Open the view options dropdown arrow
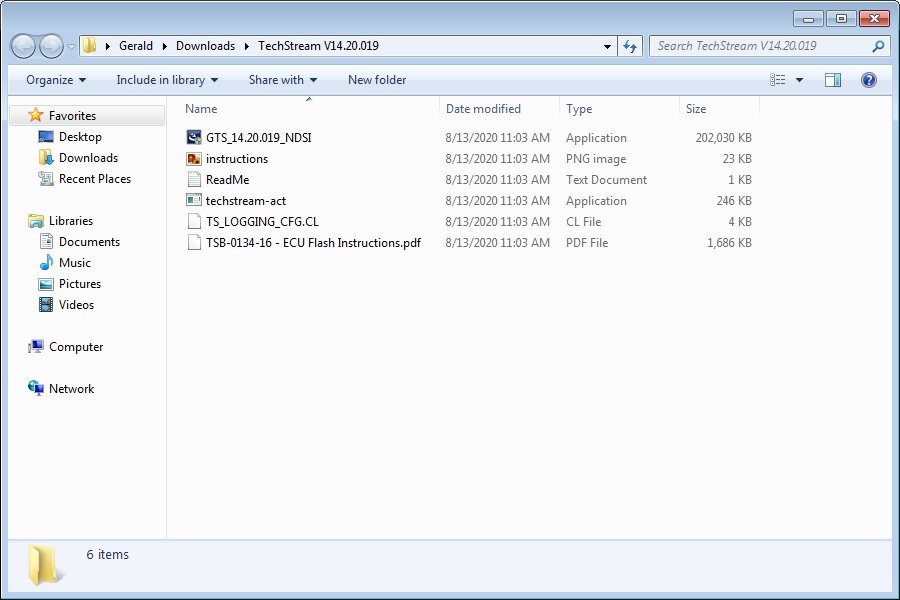The image size is (900, 600). 799,80
